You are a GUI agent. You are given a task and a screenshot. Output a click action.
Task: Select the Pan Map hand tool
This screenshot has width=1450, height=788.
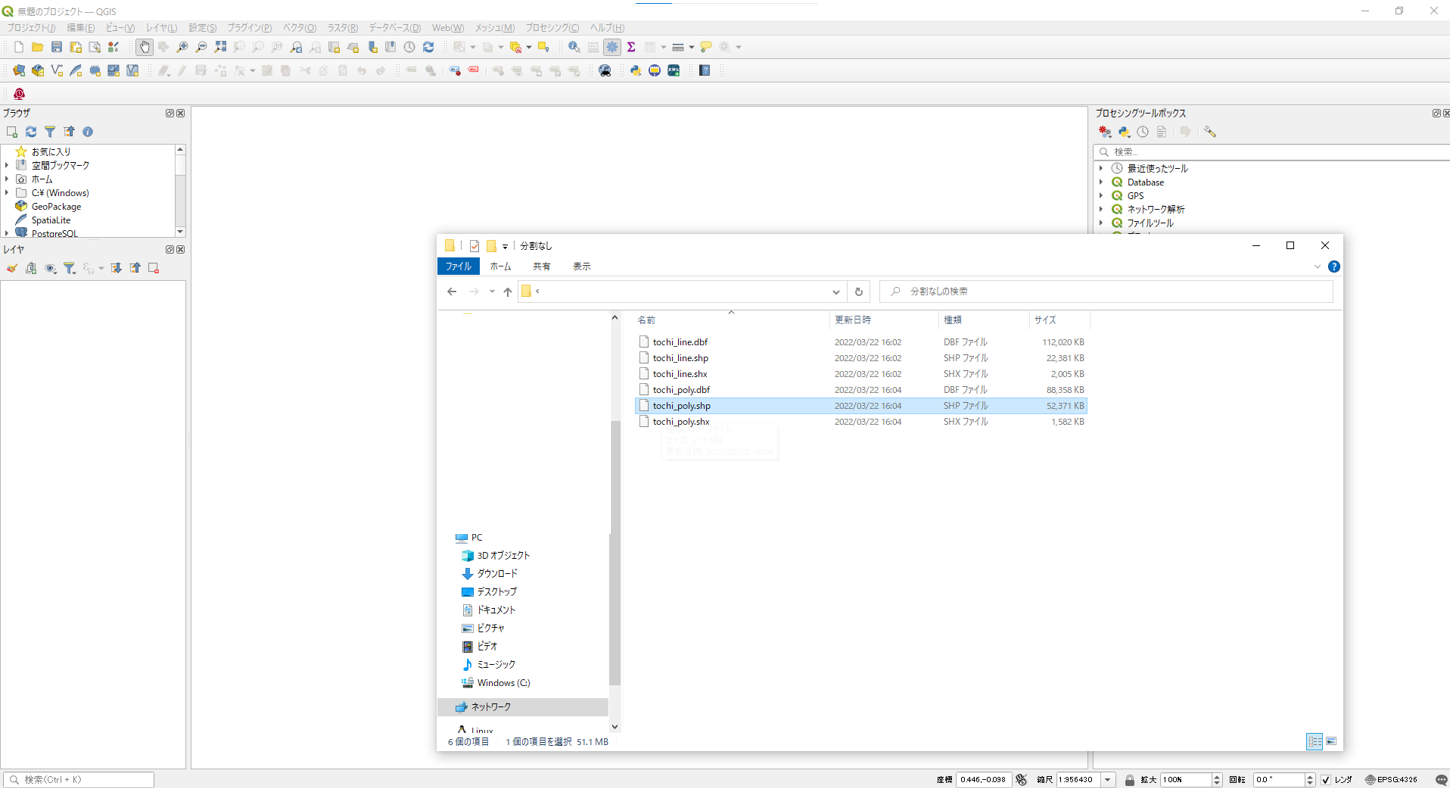tap(144, 47)
